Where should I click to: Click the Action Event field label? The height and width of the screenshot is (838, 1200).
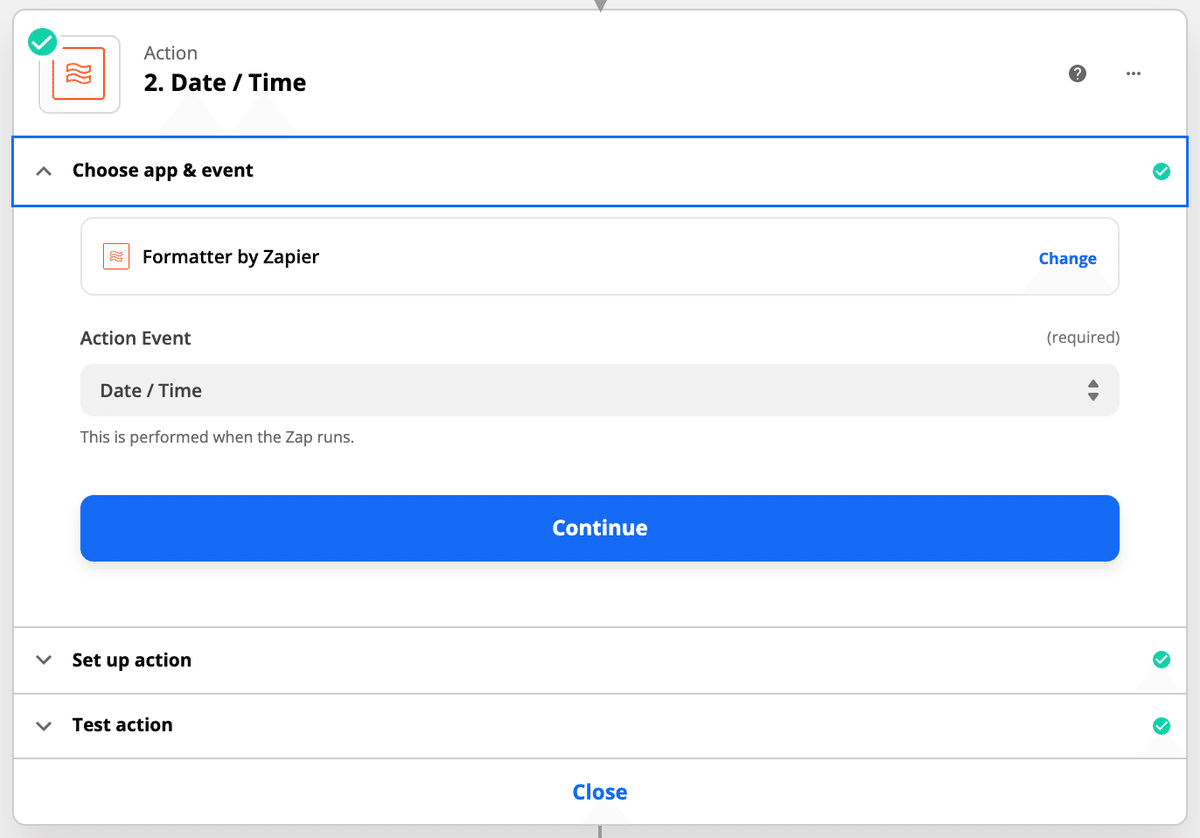pyautogui.click(x=135, y=338)
